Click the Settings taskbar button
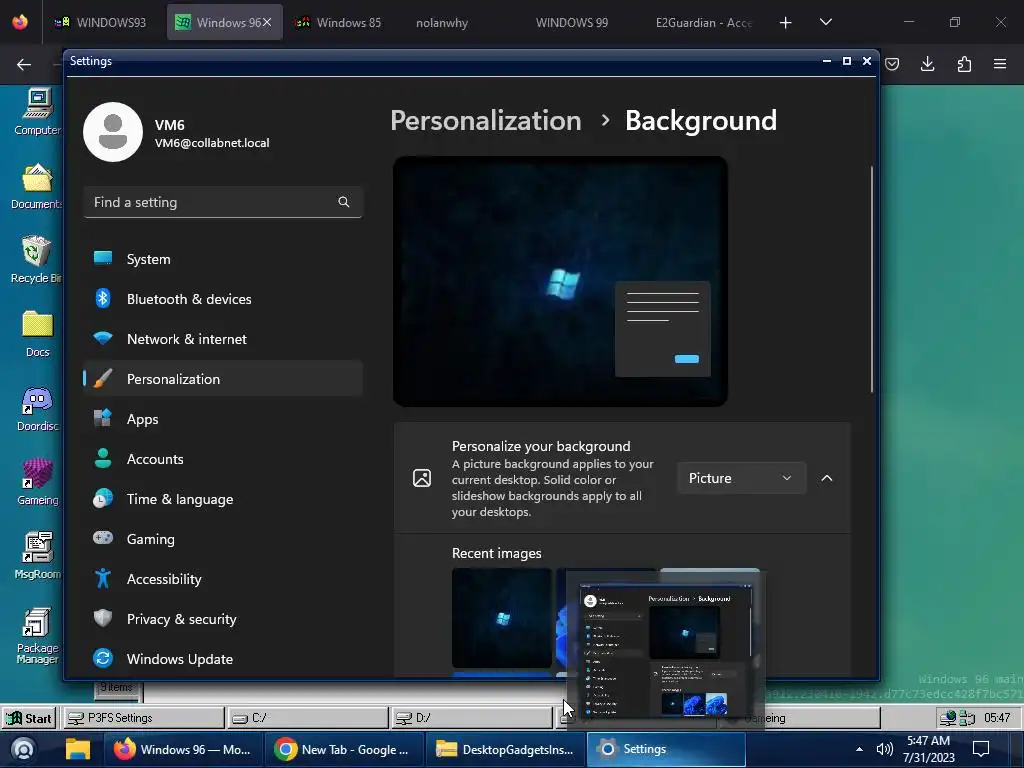Screen dimensions: 1024x768 coord(666,749)
